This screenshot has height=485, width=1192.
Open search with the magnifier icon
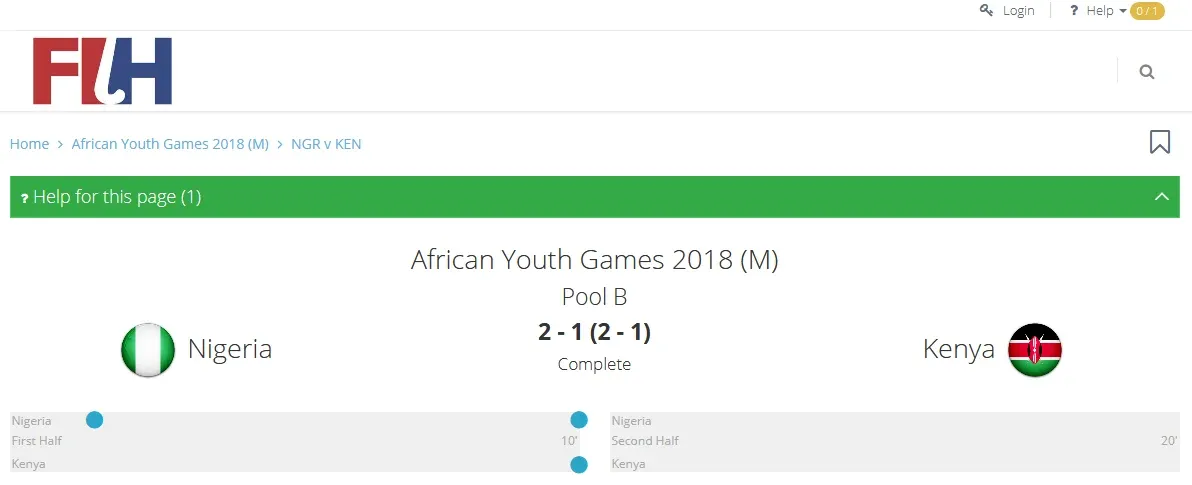coord(1147,71)
